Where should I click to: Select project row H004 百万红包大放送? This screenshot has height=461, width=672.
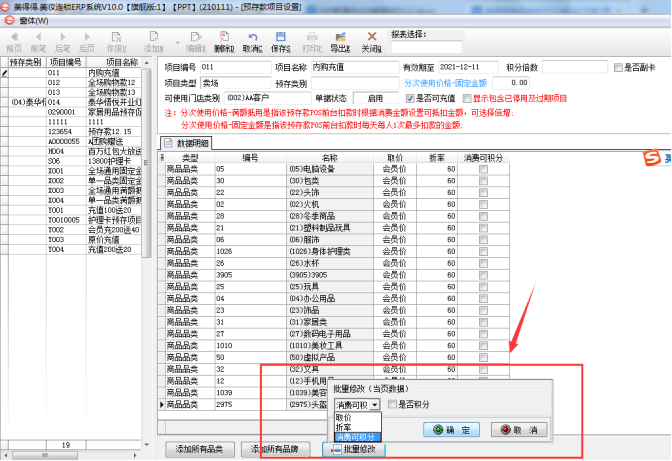pos(75,151)
